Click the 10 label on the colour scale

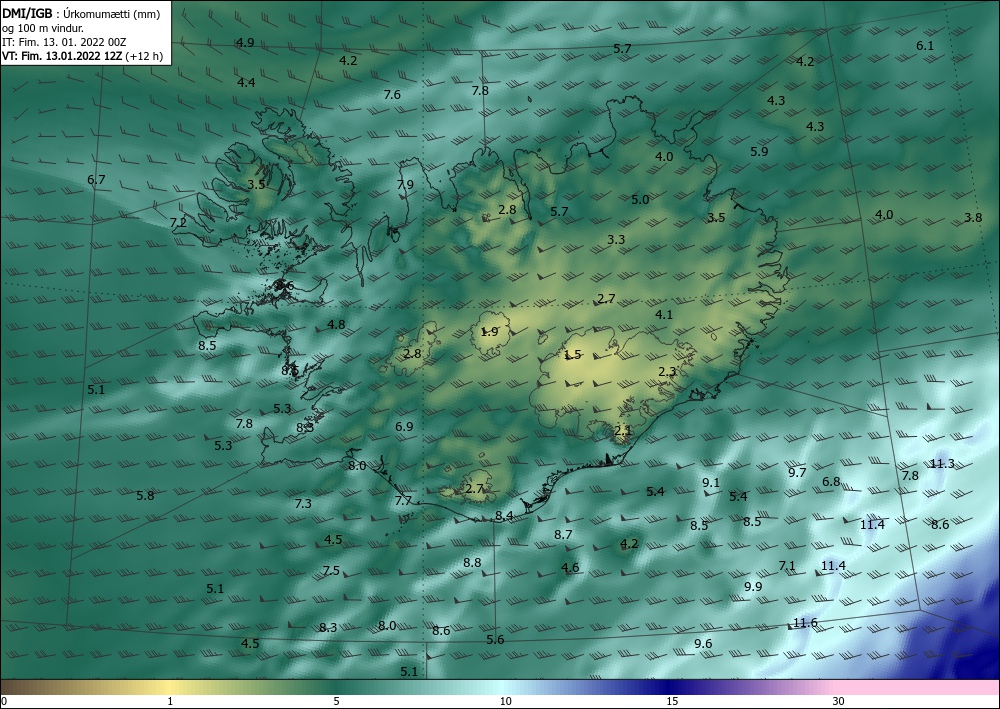(x=506, y=701)
